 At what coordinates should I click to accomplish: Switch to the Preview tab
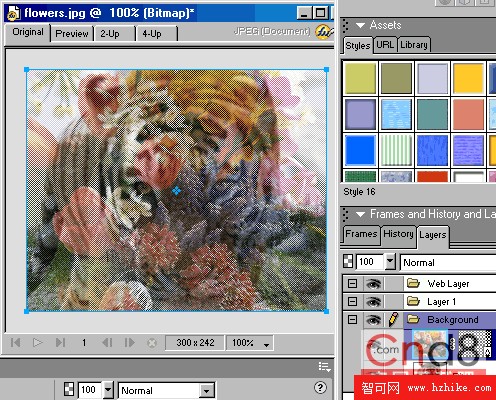pyautogui.click(x=72, y=34)
